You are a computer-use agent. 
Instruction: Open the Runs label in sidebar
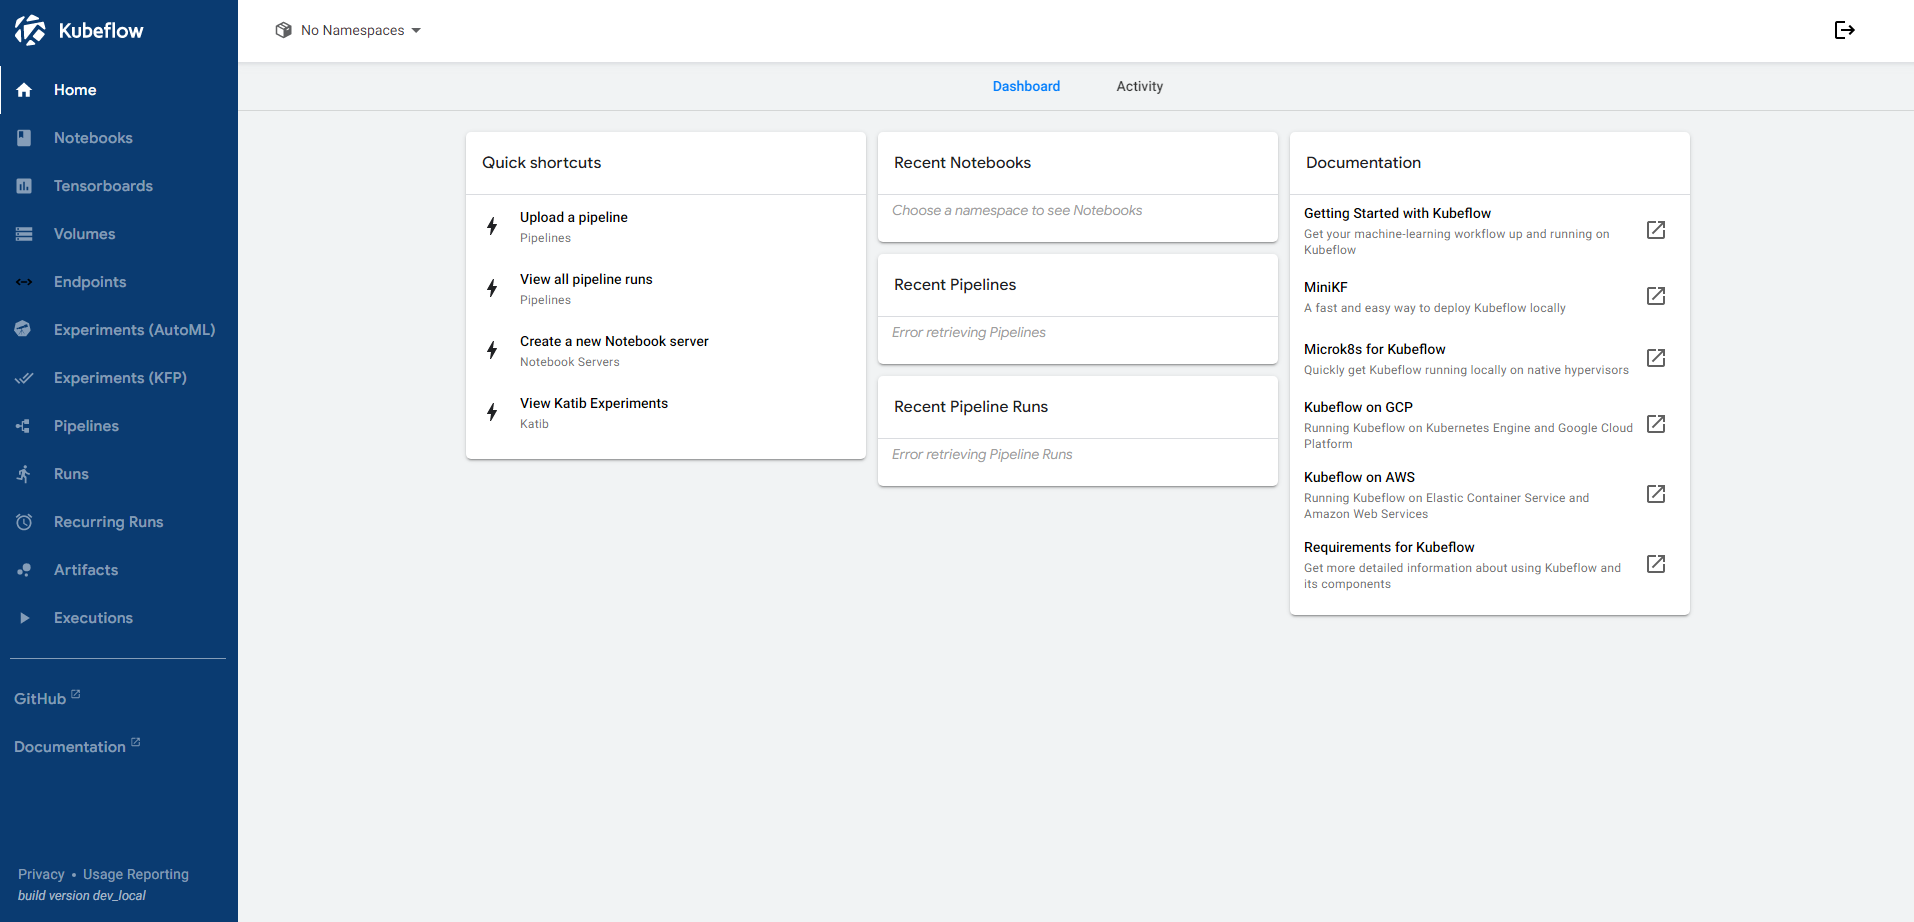pos(71,474)
